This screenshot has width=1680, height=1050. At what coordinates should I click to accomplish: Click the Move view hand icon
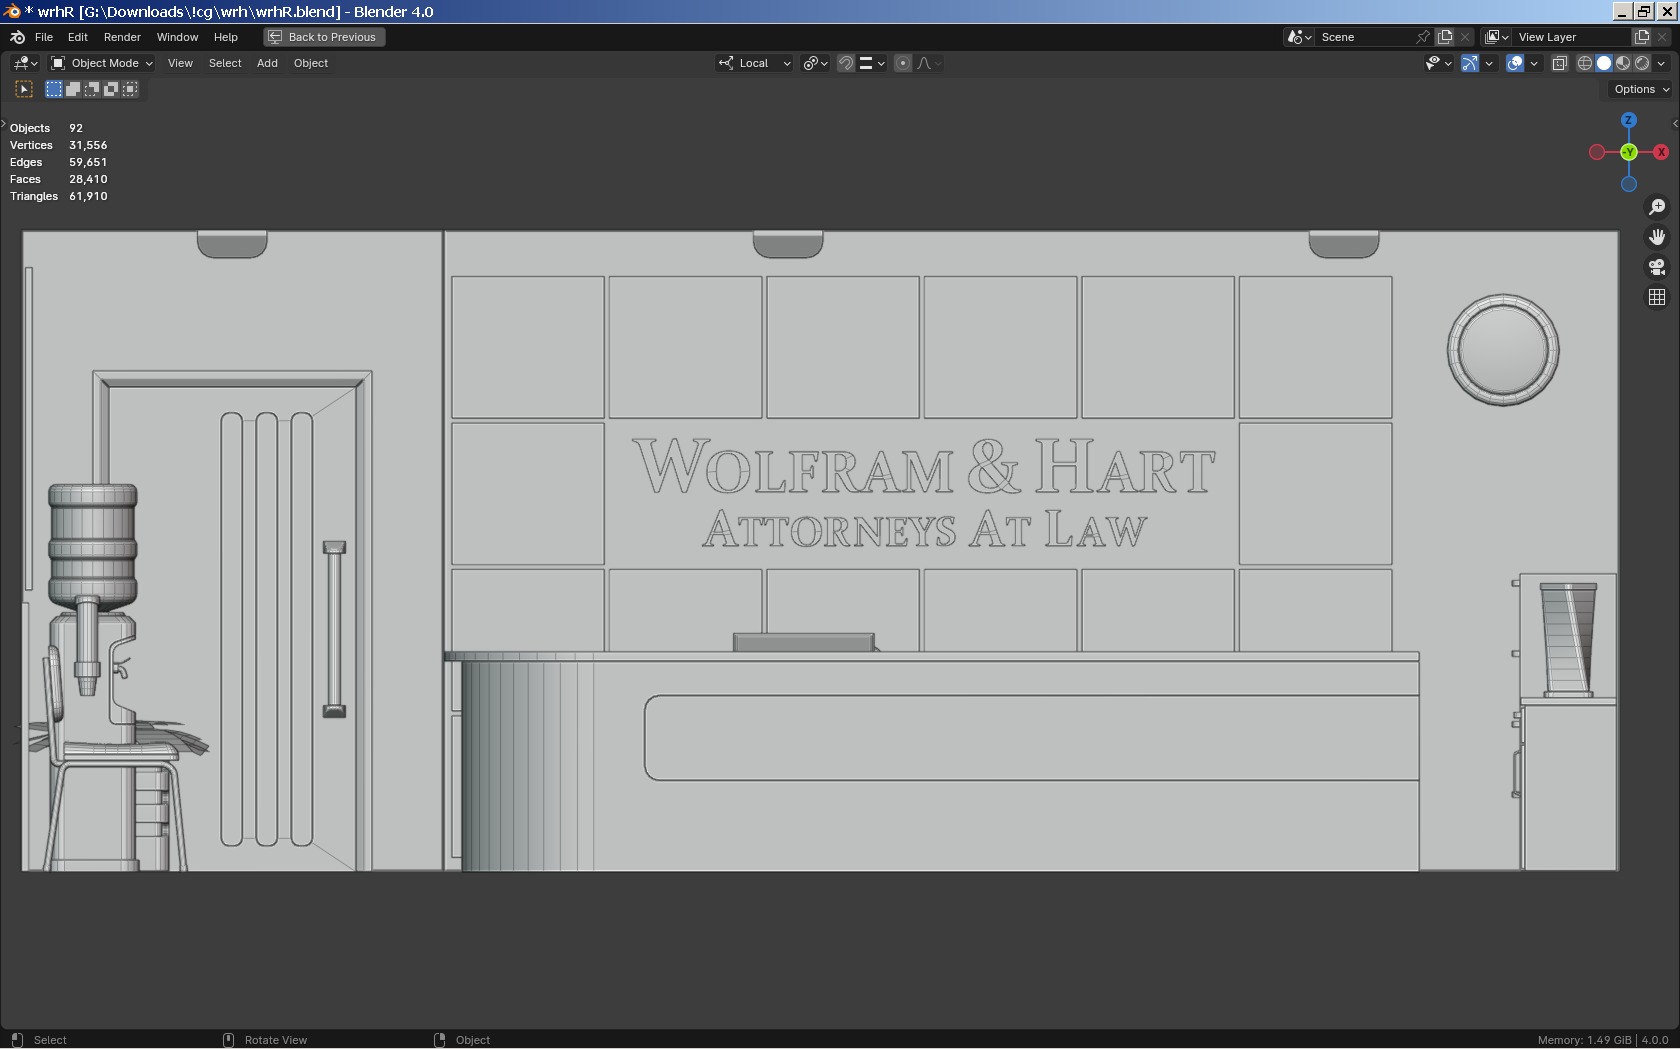pyautogui.click(x=1657, y=237)
